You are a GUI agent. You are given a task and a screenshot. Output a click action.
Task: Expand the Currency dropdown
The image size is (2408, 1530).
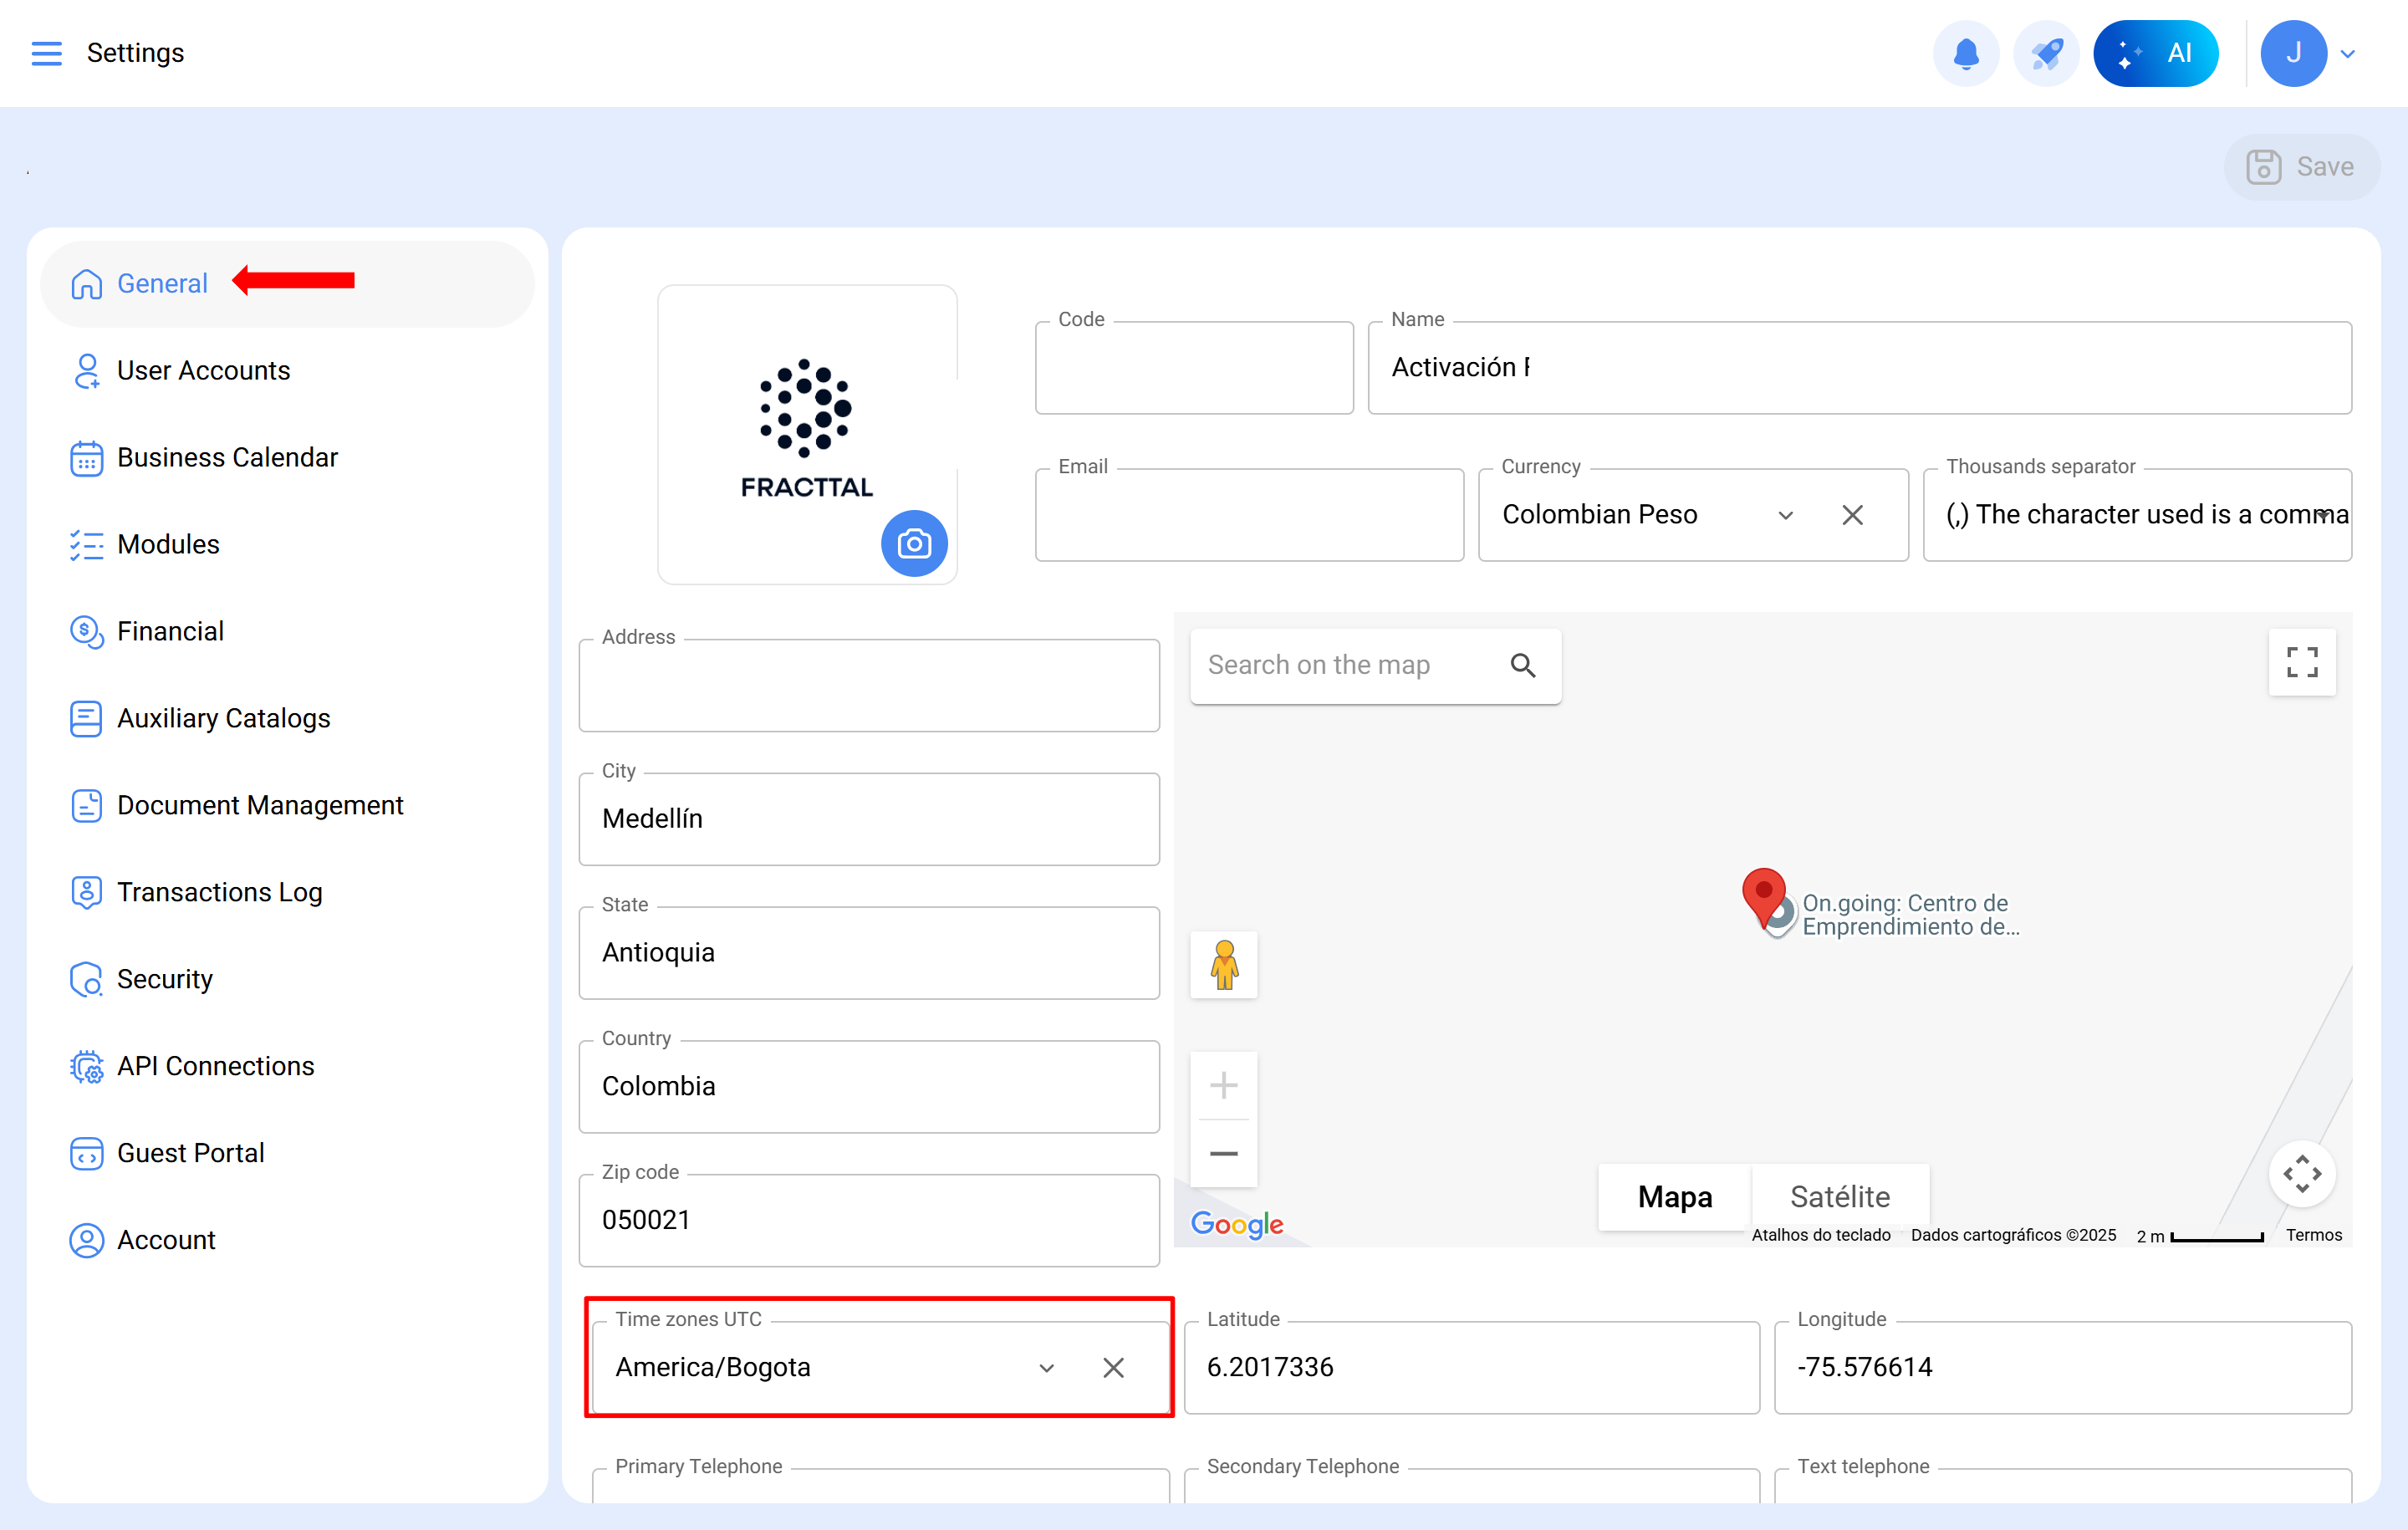(x=1785, y=515)
